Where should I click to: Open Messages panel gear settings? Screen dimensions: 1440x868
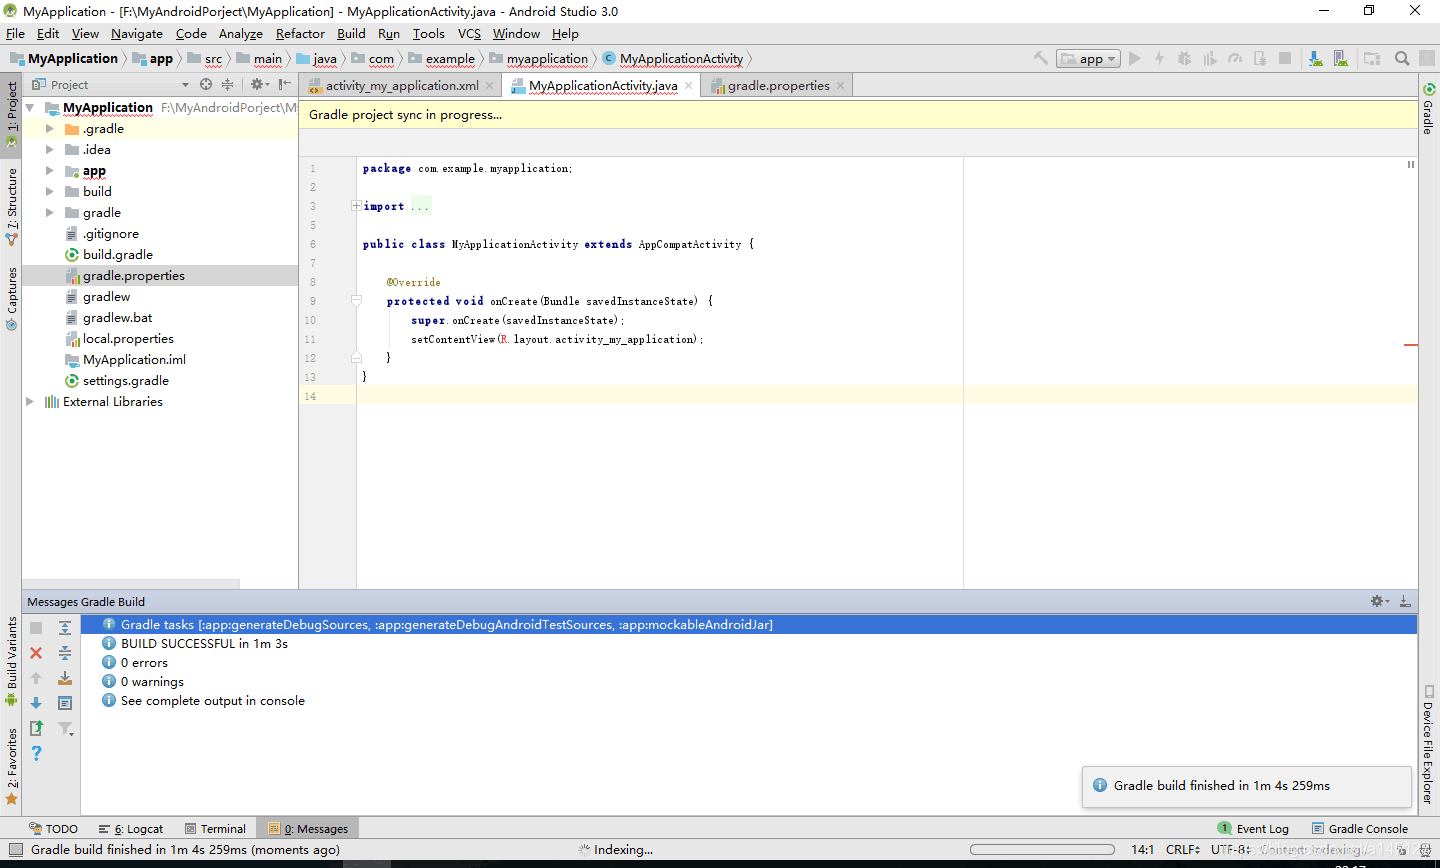(1380, 601)
